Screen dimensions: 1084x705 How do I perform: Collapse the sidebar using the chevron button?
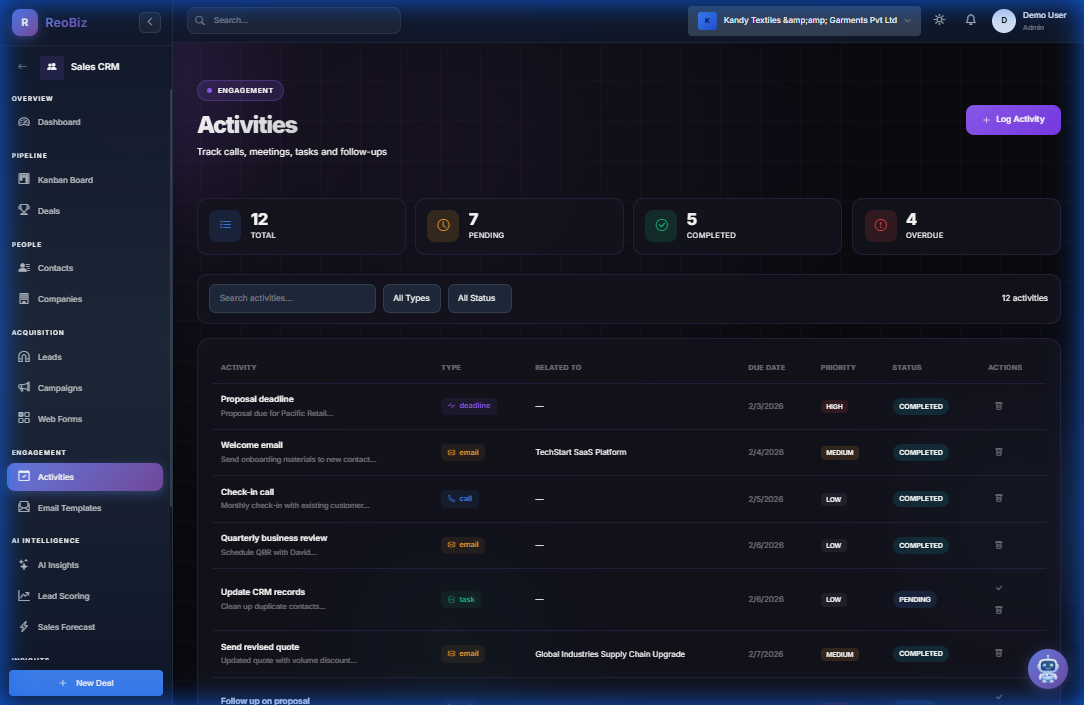149,20
